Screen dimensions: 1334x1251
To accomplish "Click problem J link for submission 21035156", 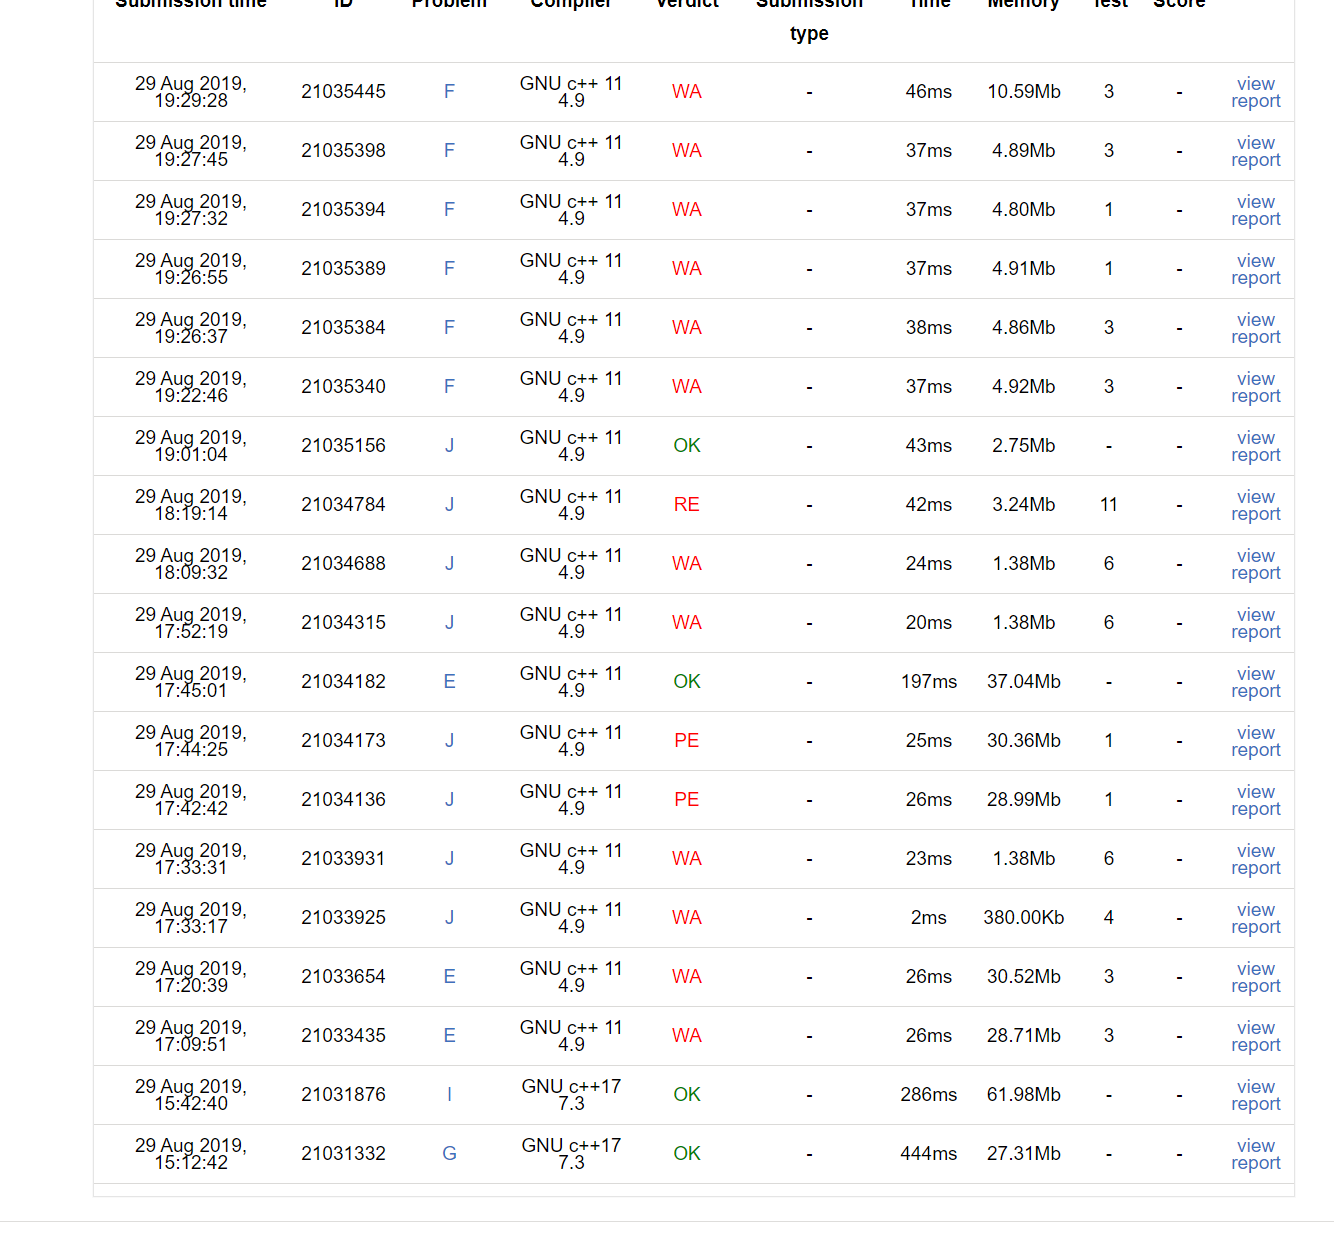I will pos(449,446).
